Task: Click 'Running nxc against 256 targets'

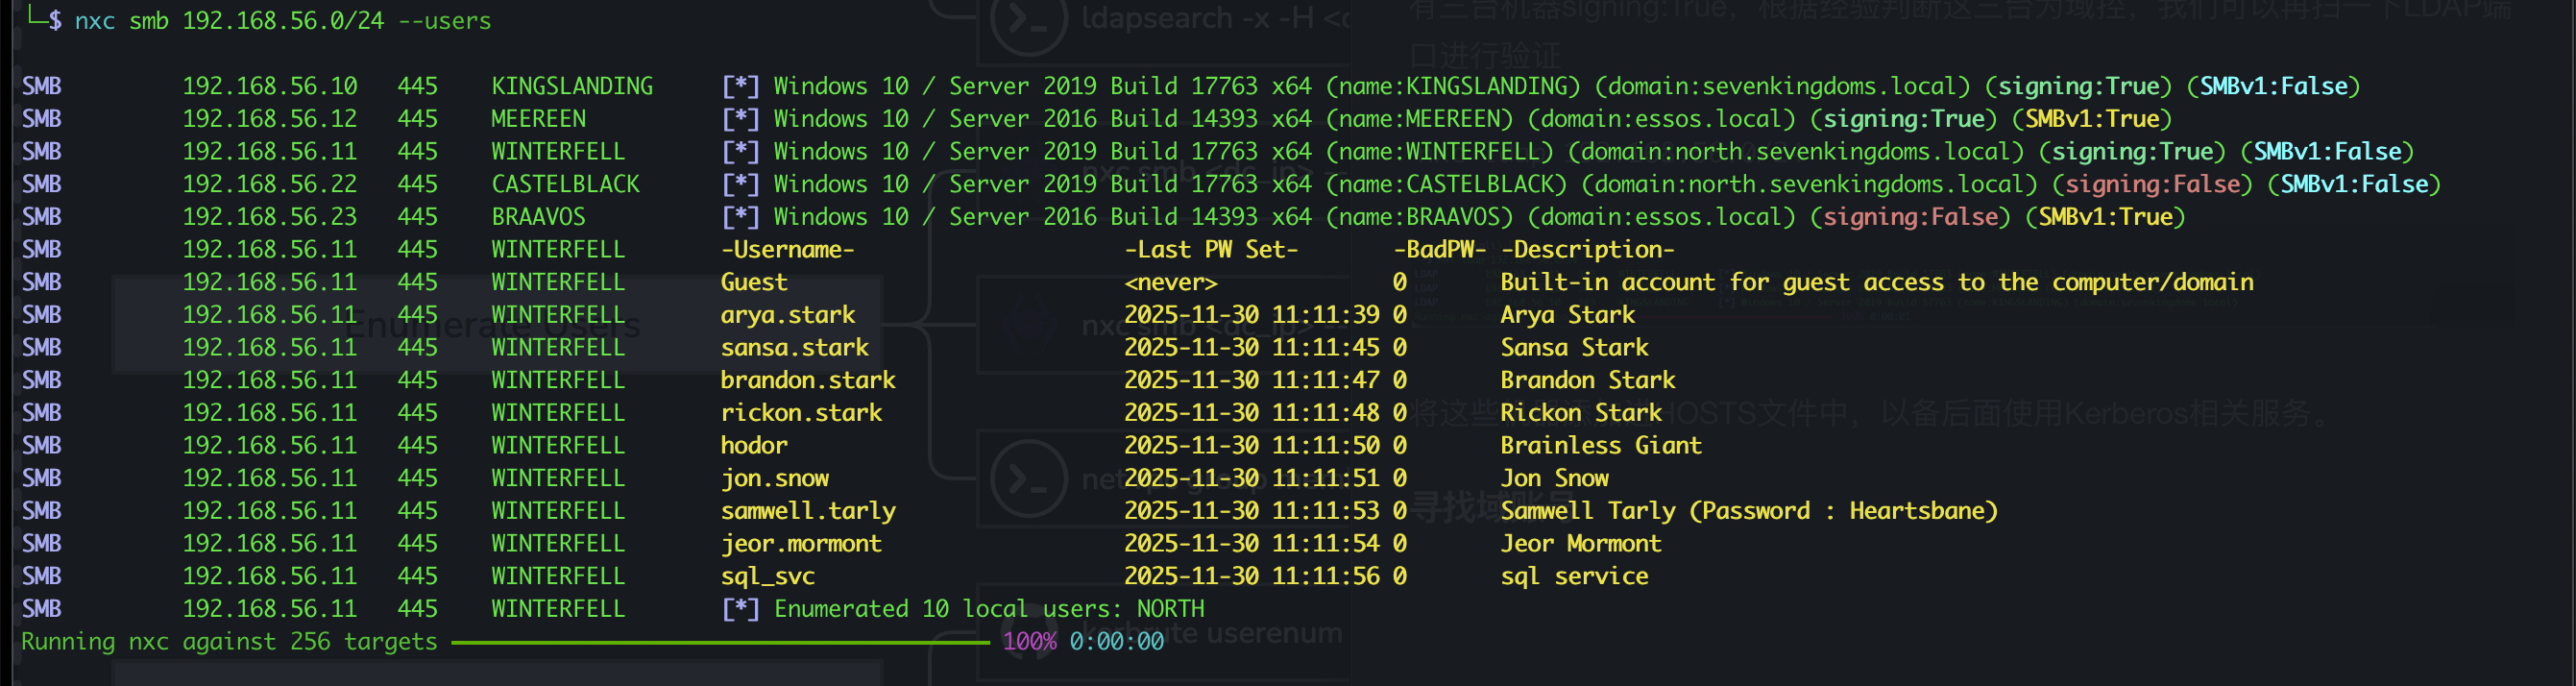Action: point(229,642)
